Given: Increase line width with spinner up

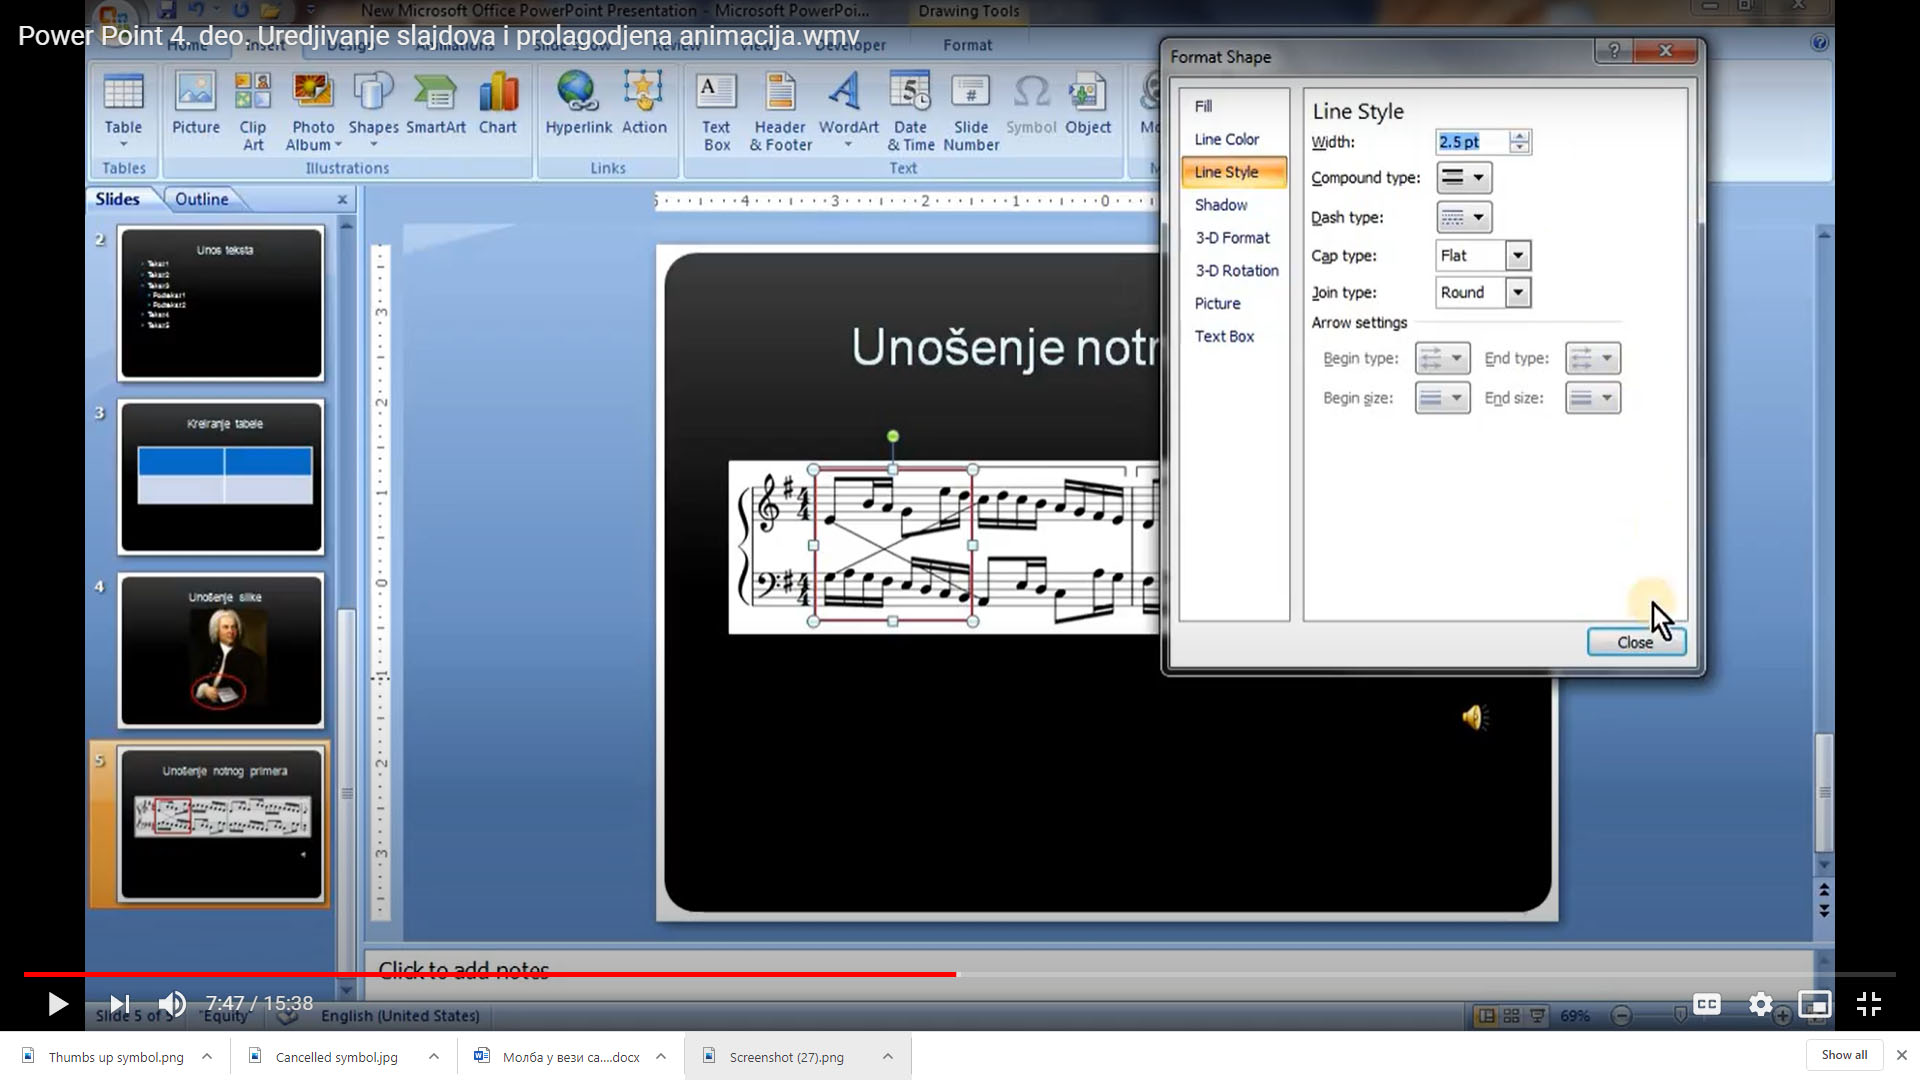Looking at the screenshot, I should [1519, 136].
